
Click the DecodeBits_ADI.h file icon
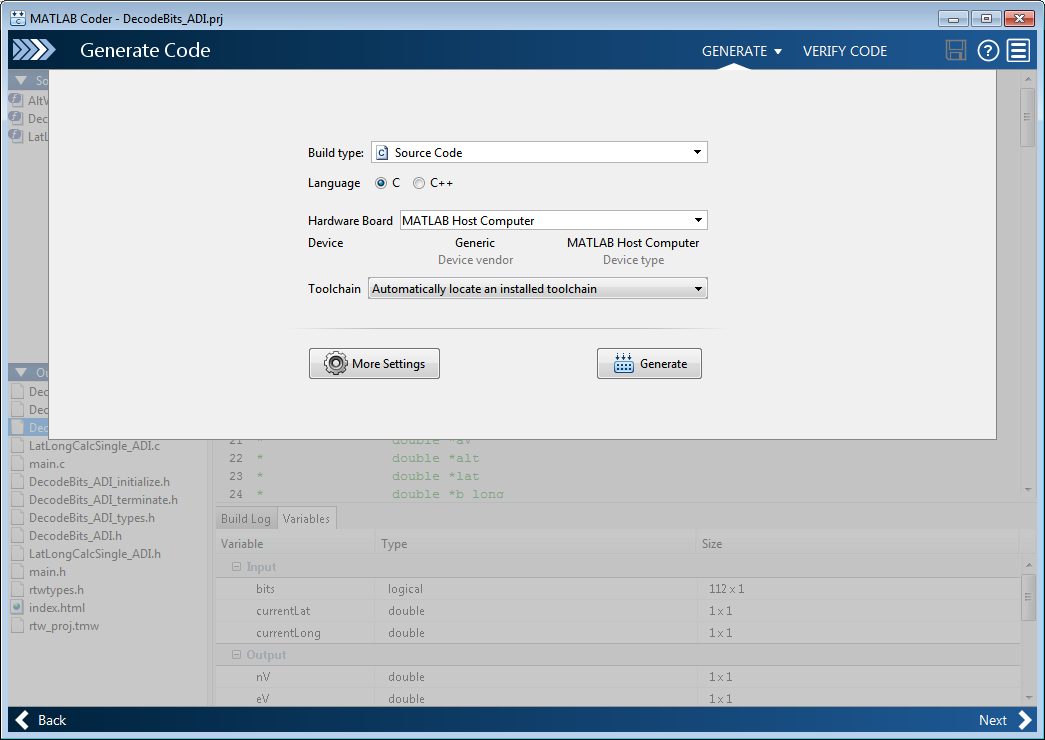17,535
